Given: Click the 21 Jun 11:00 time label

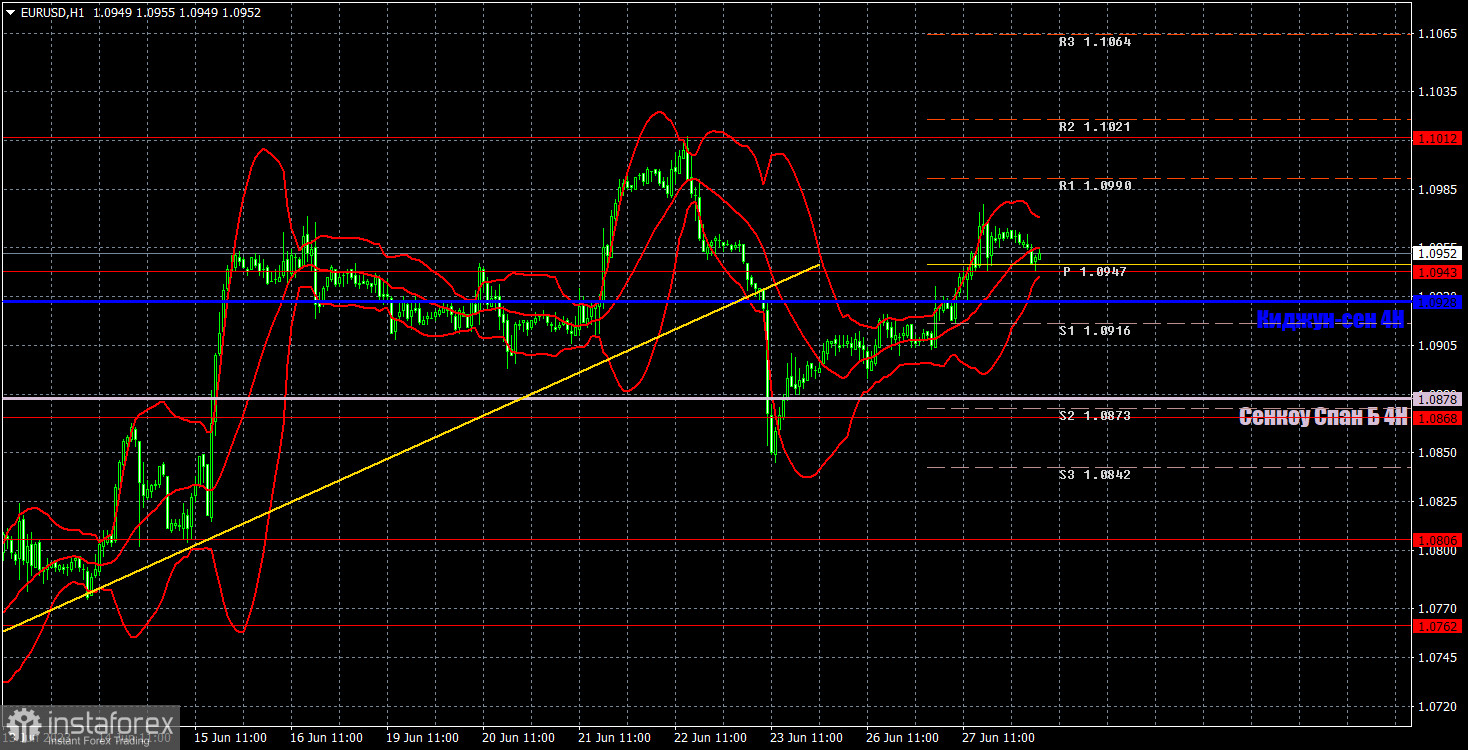Looking at the screenshot, I should [x=614, y=737].
